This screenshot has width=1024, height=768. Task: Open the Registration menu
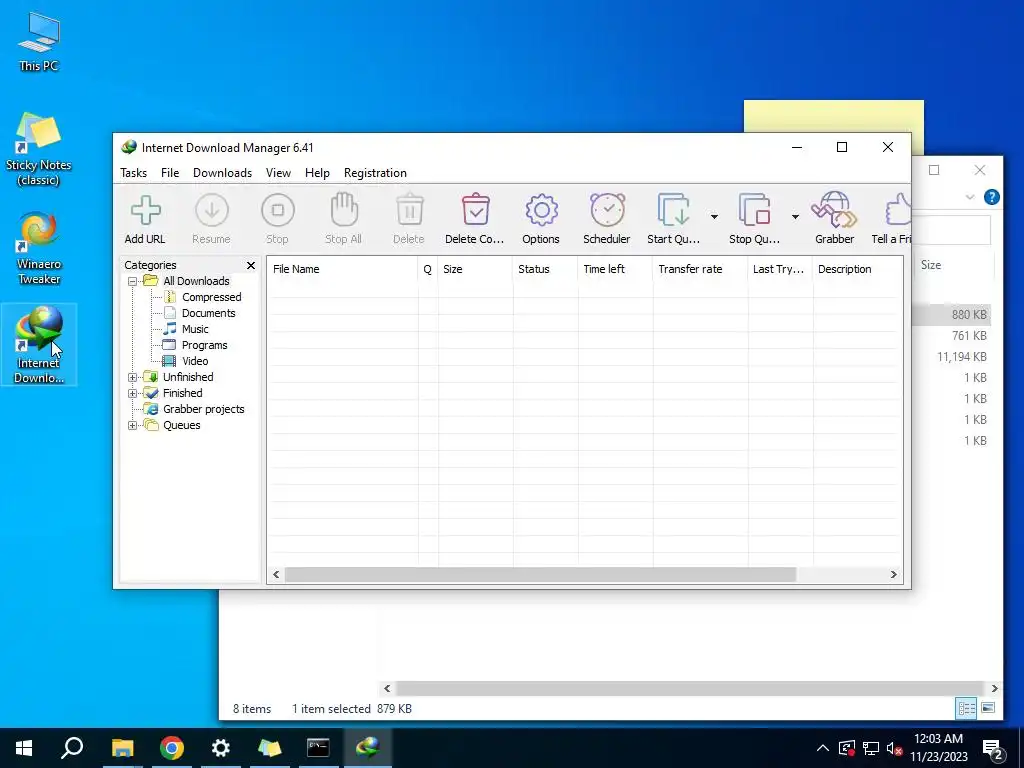point(376,173)
